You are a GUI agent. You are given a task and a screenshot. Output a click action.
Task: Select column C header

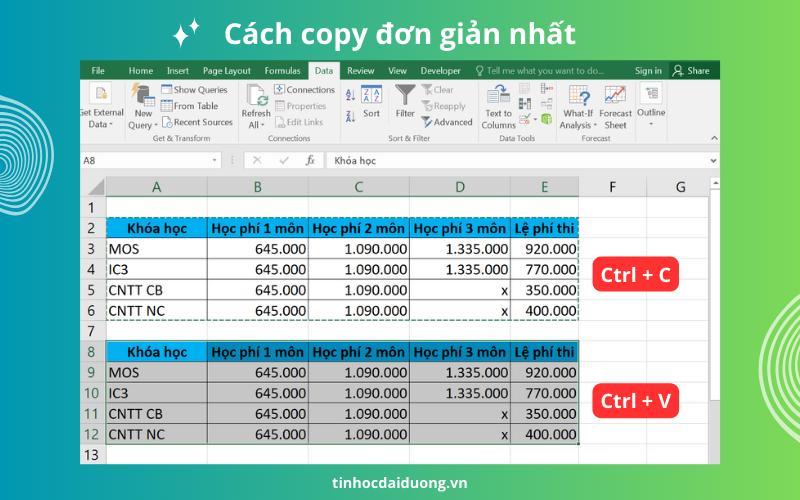click(x=359, y=187)
